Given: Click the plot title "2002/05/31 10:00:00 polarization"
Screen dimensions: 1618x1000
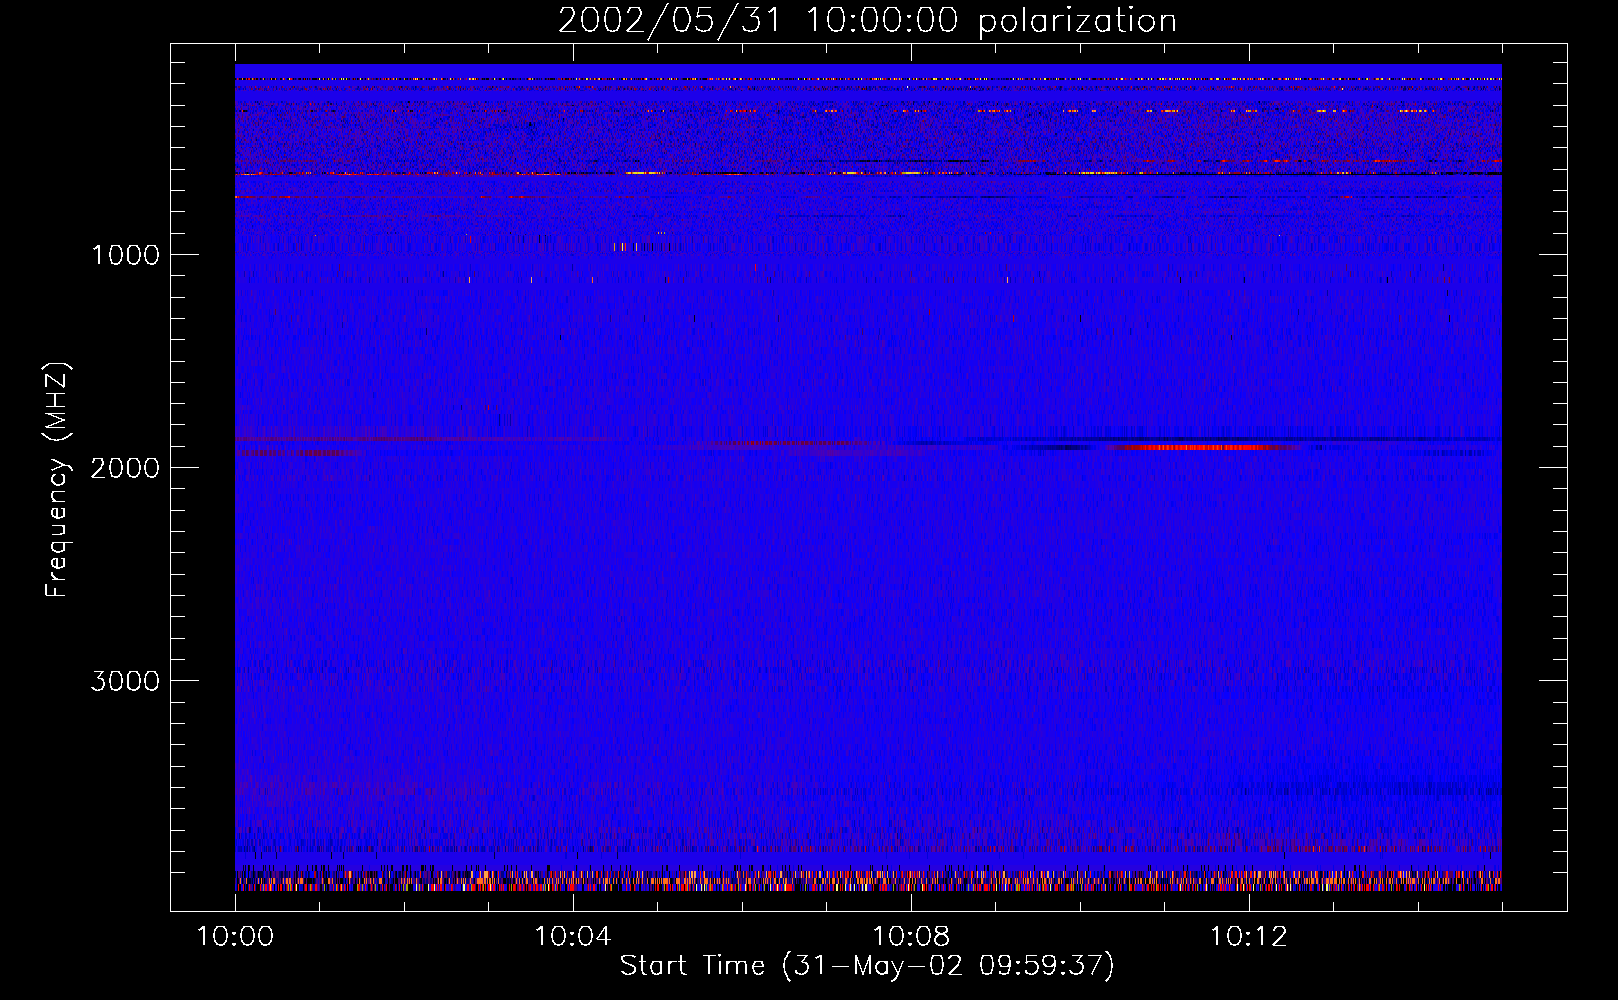Looking at the screenshot, I should [x=867, y=21].
